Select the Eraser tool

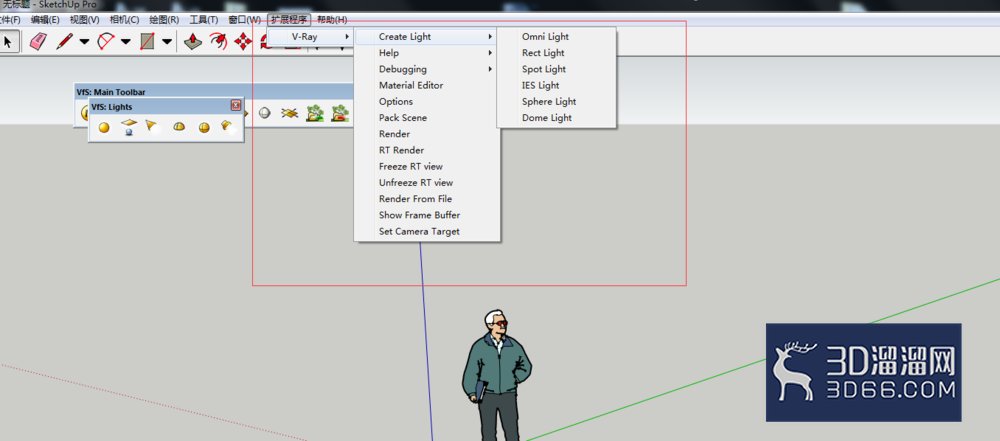pyautogui.click(x=38, y=41)
